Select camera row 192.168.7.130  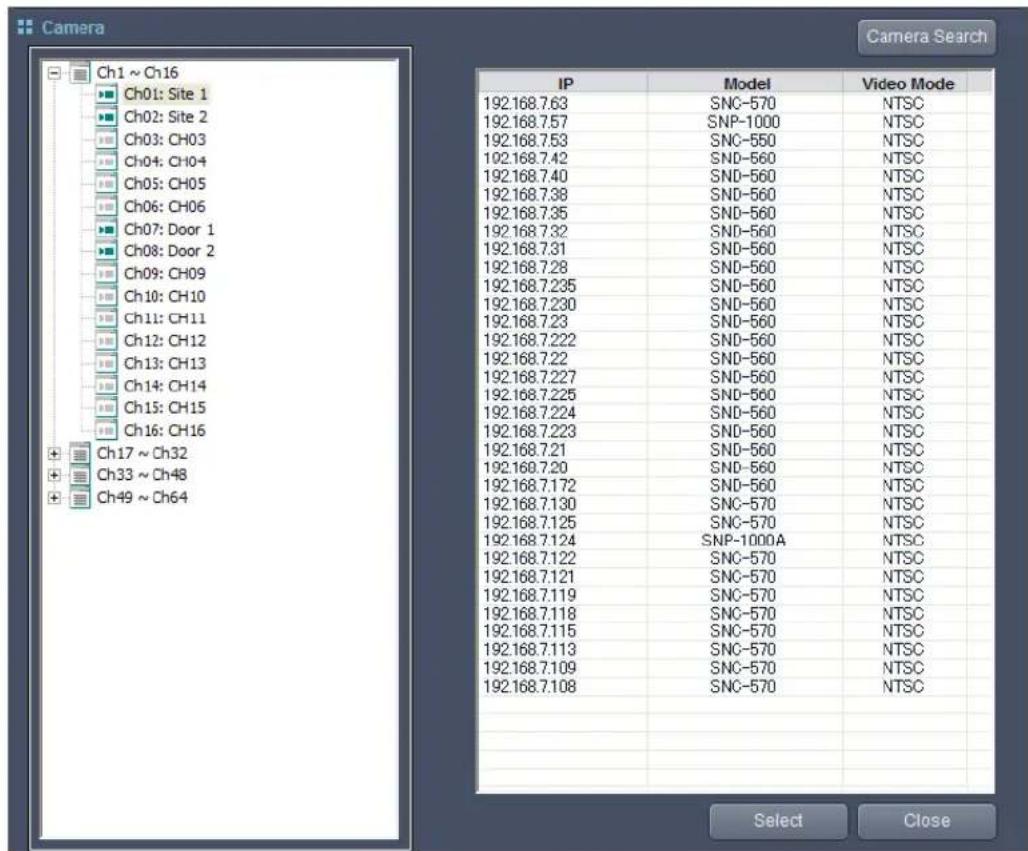tap(736, 504)
